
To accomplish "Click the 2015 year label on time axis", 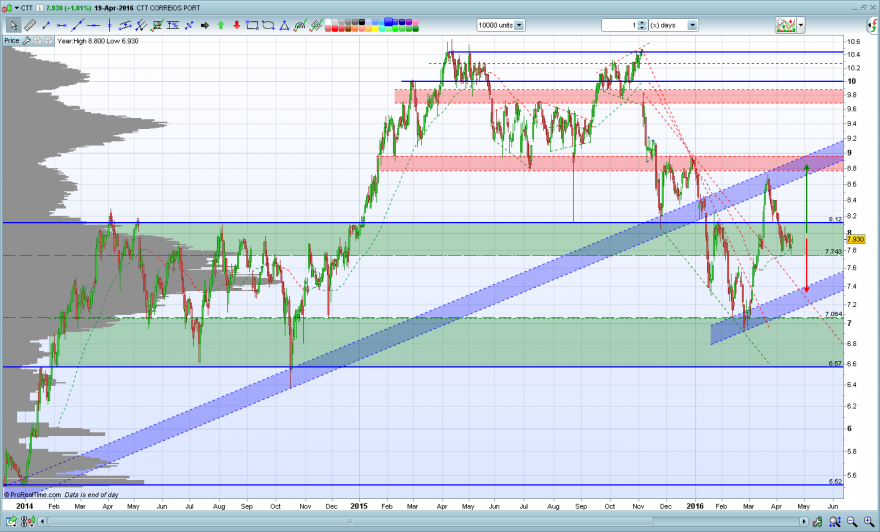I will (x=359, y=506).
